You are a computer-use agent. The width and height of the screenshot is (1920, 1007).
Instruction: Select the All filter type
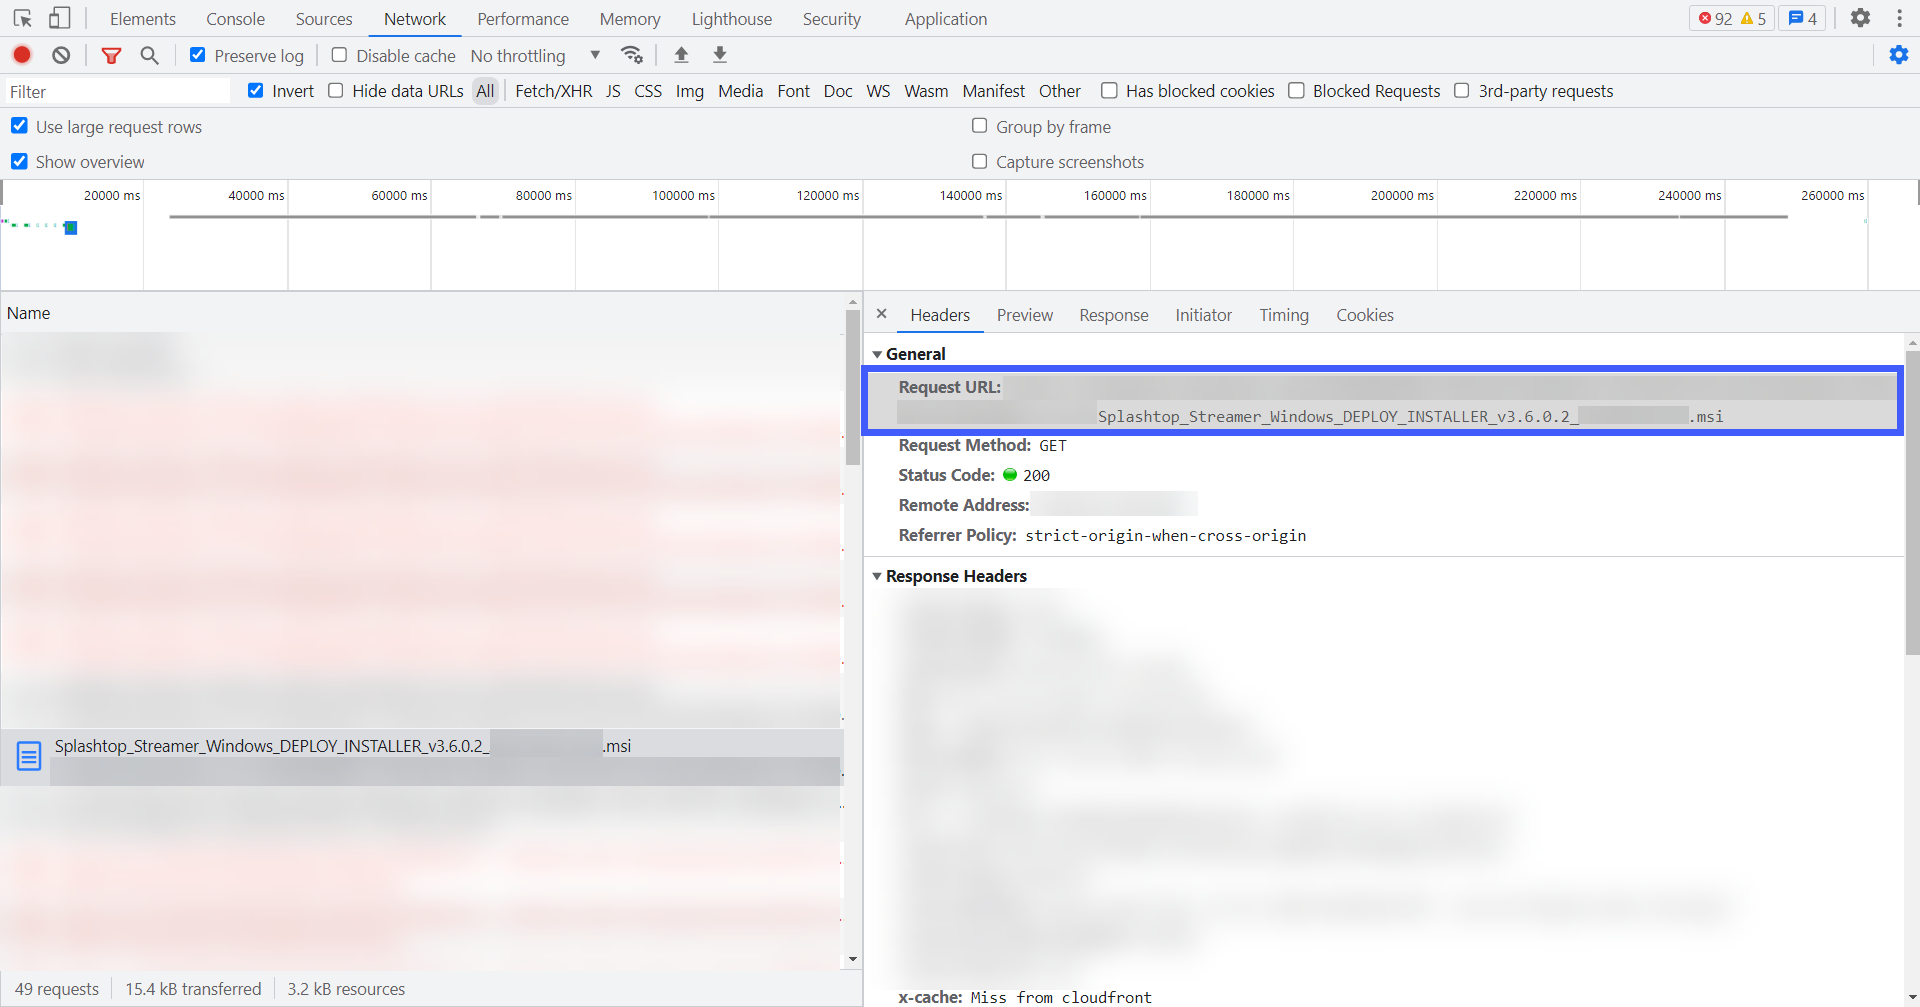[x=486, y=90]
